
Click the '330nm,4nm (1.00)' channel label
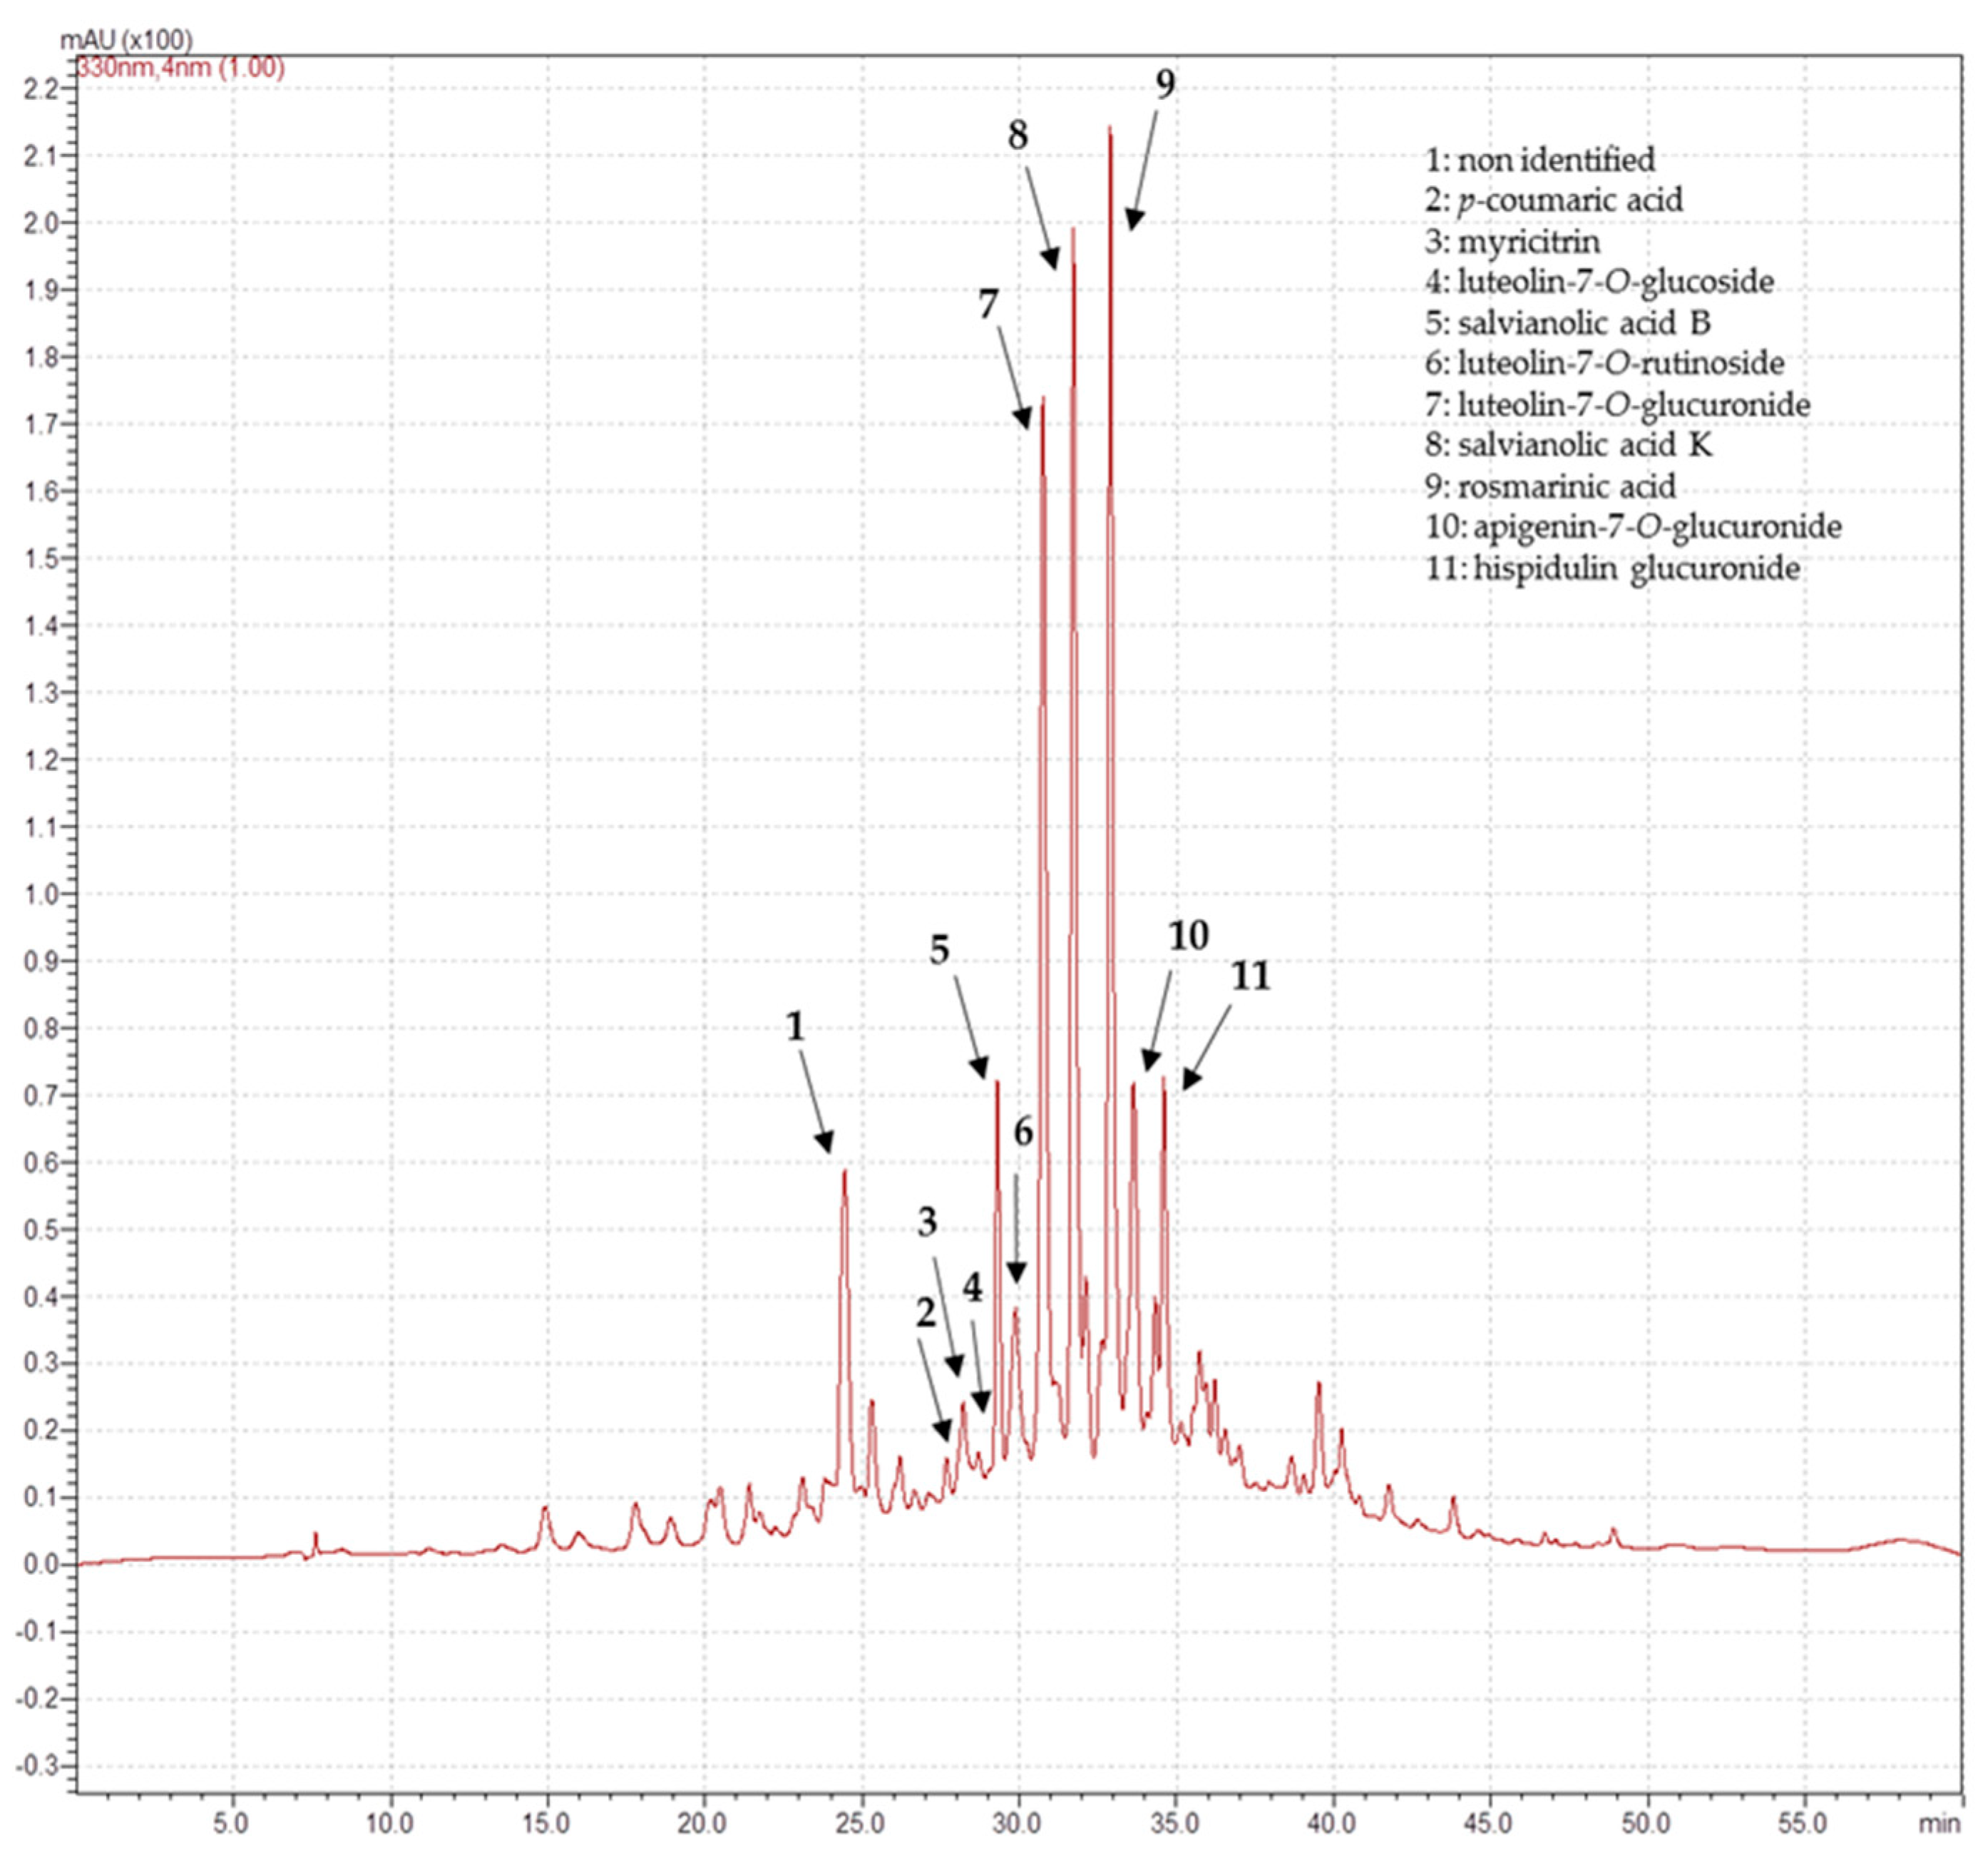click(x=181, y=68)
